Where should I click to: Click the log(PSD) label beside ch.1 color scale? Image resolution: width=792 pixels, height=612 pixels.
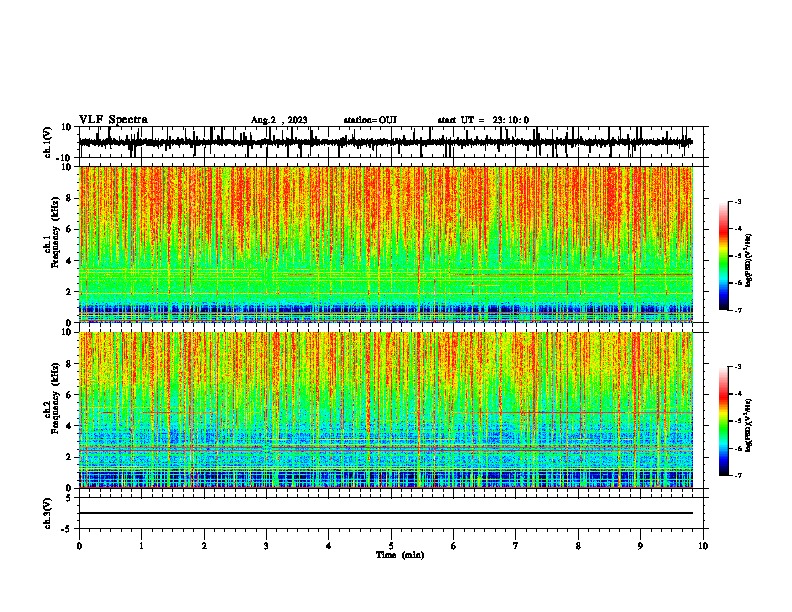[x=749, y=260]
